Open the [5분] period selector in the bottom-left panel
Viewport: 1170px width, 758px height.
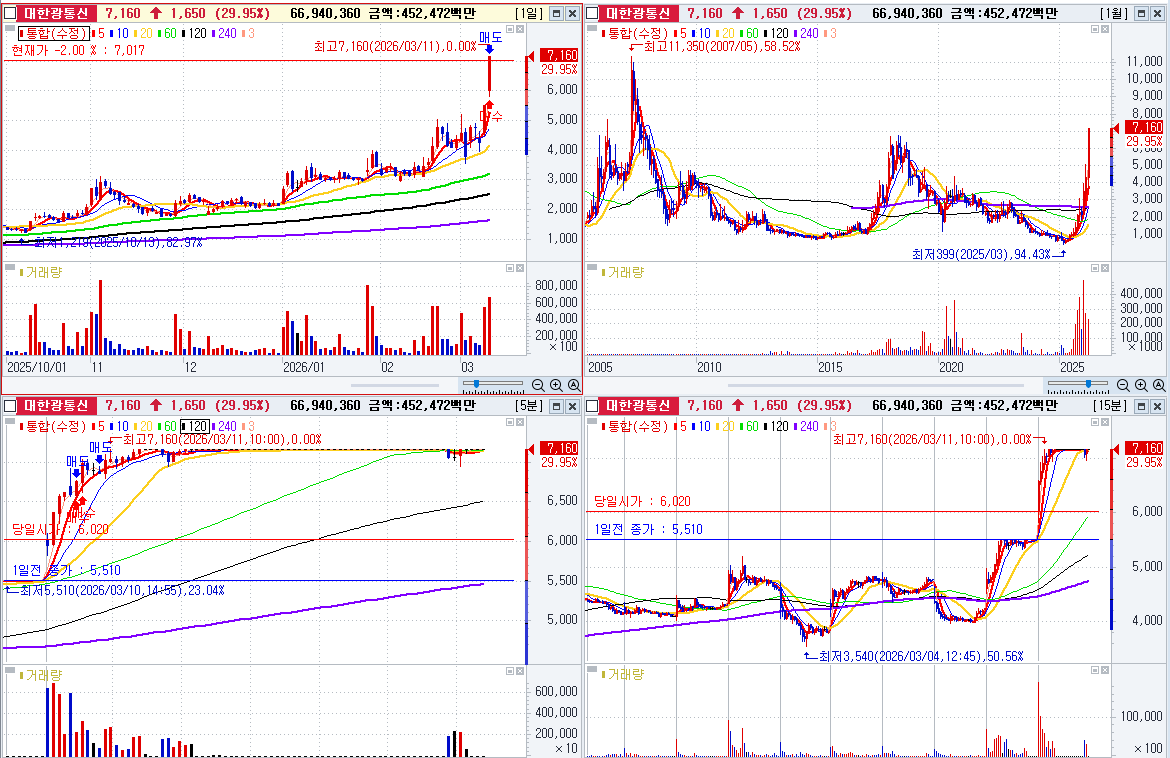(529, 406)
